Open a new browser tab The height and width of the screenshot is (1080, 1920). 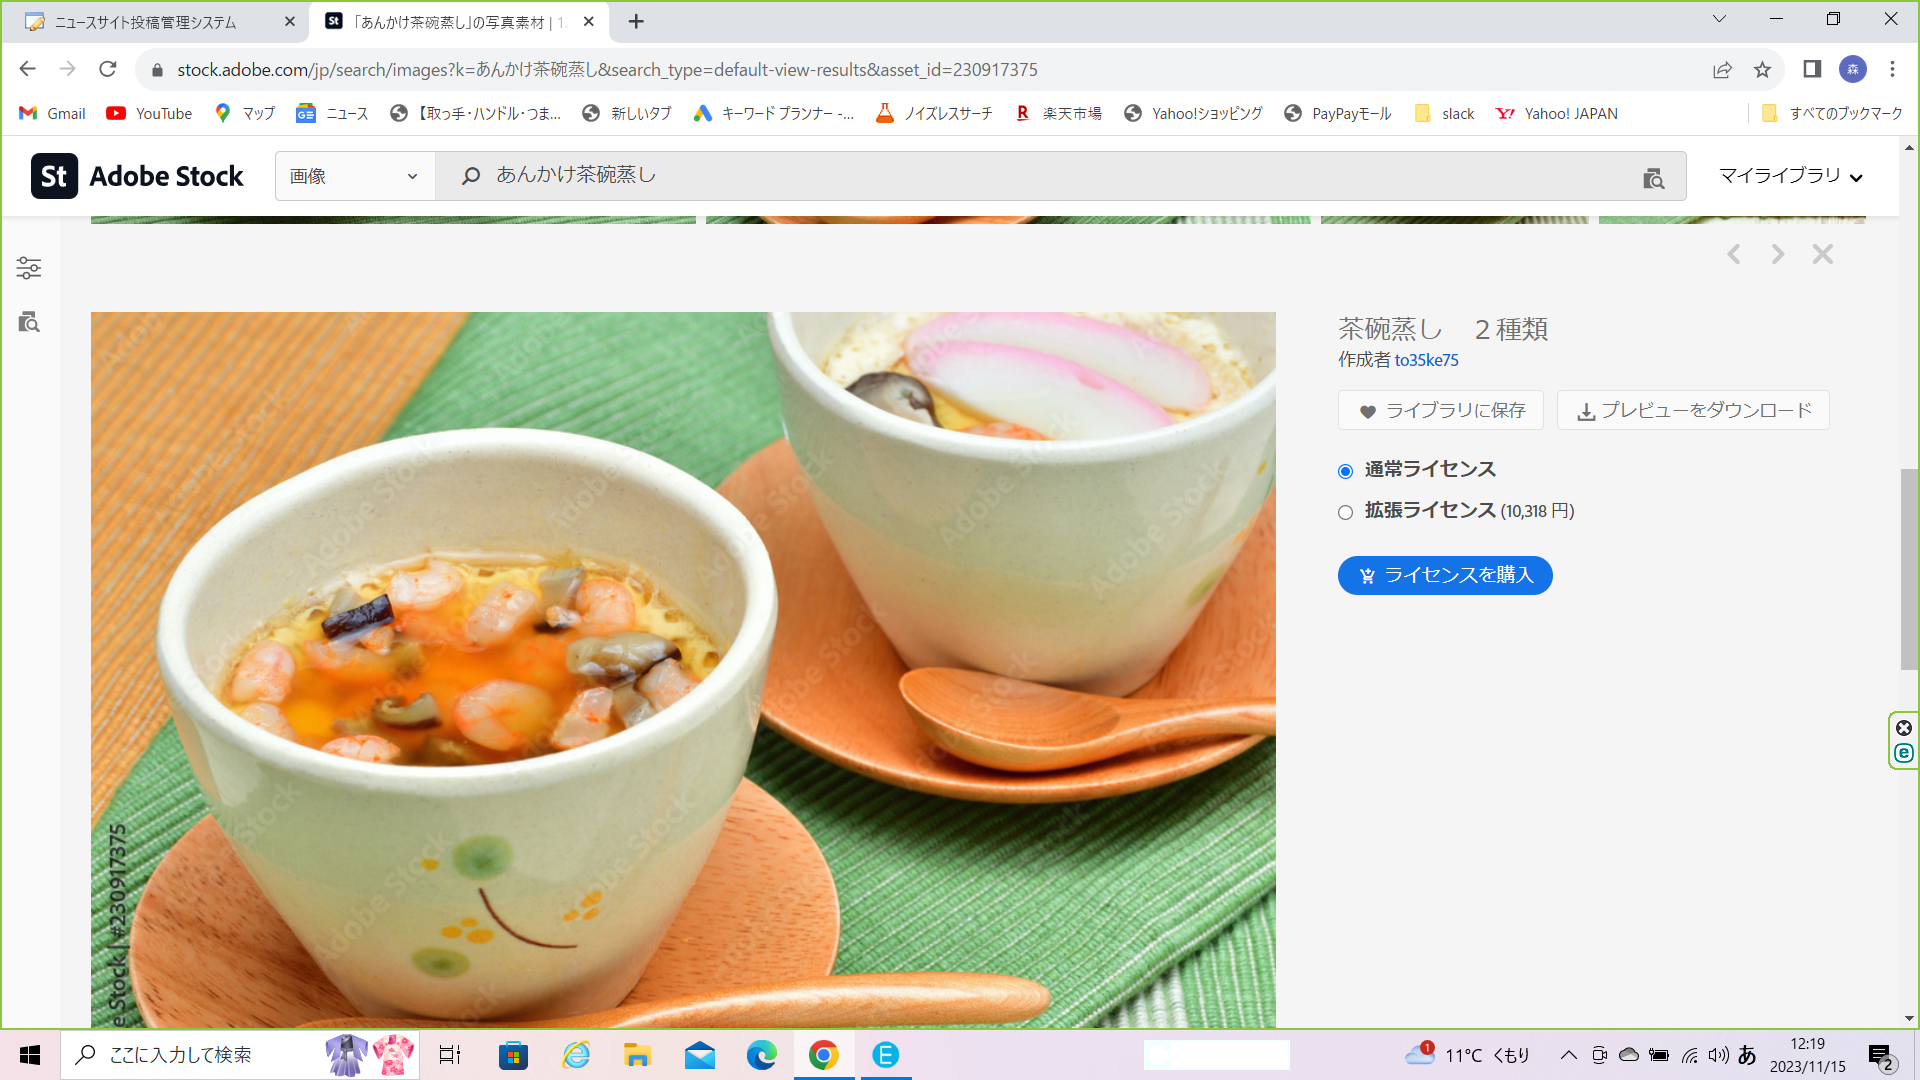click(636, 21)
